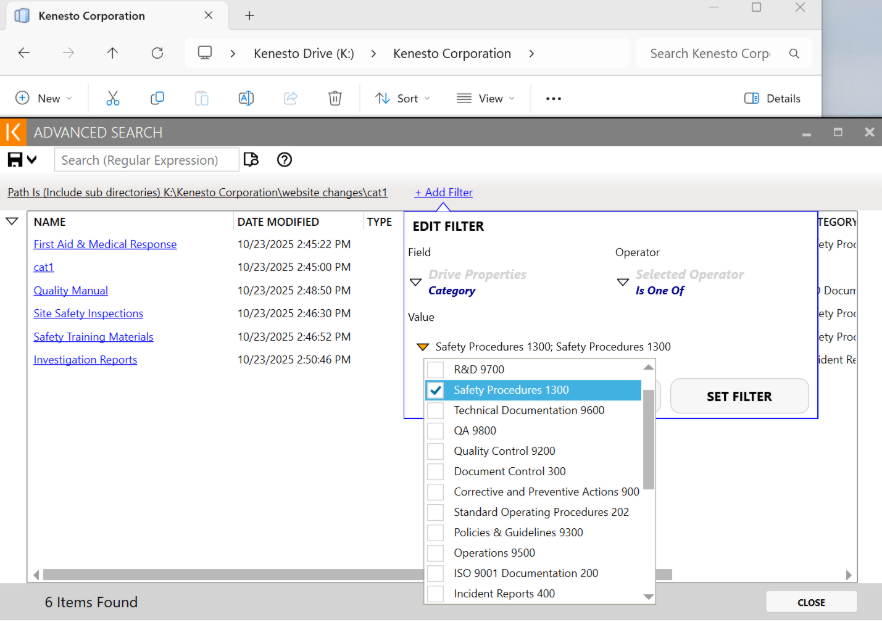The image size is (882, 621).
Task: Check ISO 9001 Documentation 200 checkbox
Action: (x=435, y=573)
